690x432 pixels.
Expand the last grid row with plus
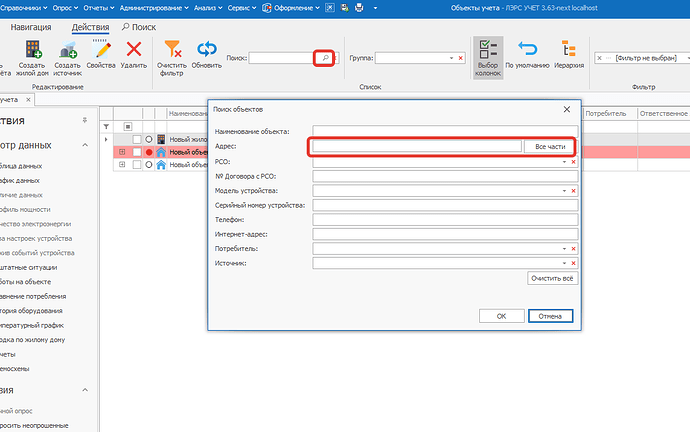point(122,165)
